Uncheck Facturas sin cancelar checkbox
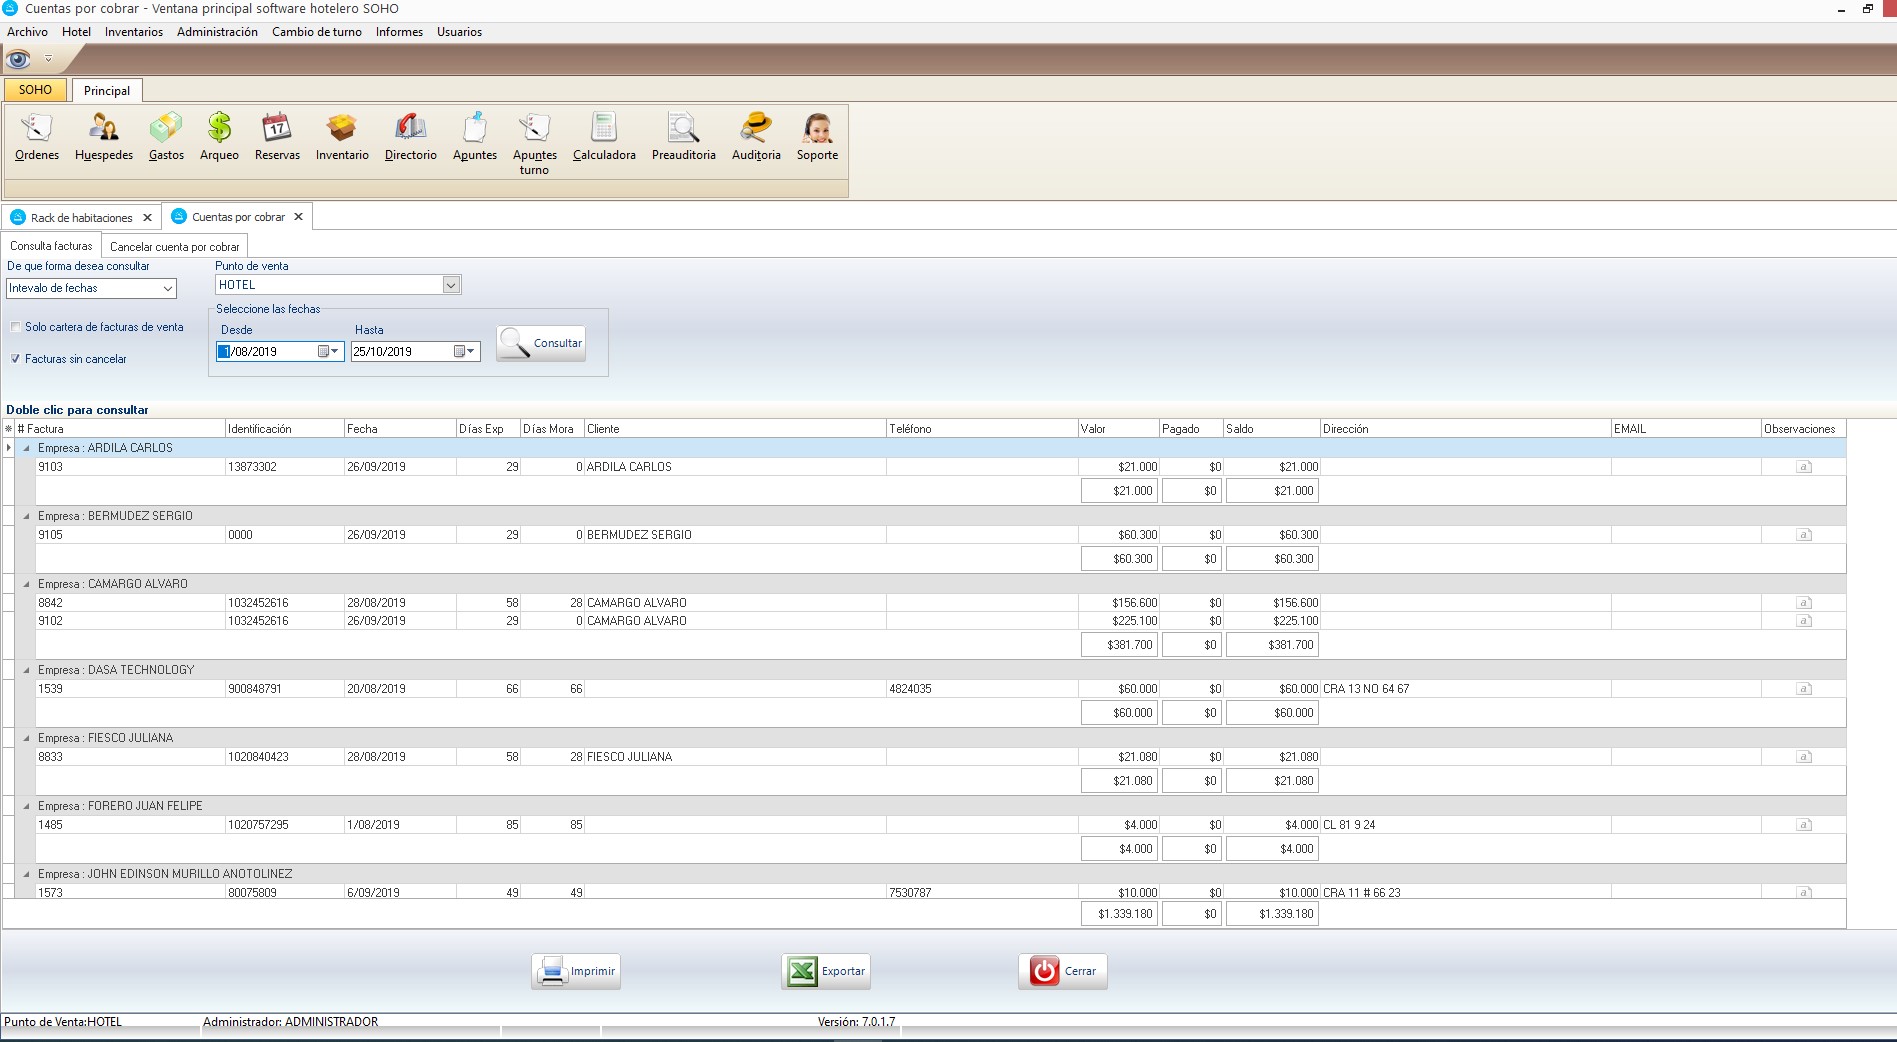The height and width of the screenshot is (1042, 1897). [x=16, y=359]
